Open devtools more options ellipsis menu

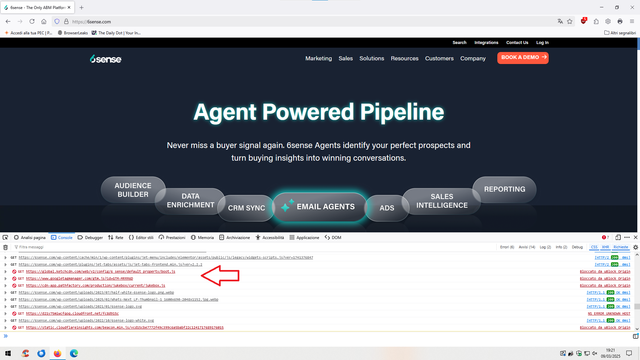click(x=627, y=237)
